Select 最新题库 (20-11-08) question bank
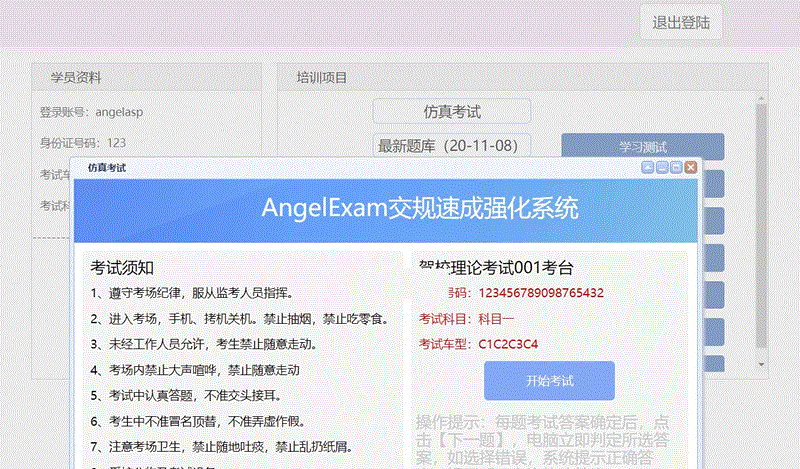 (x=451, y=146)
